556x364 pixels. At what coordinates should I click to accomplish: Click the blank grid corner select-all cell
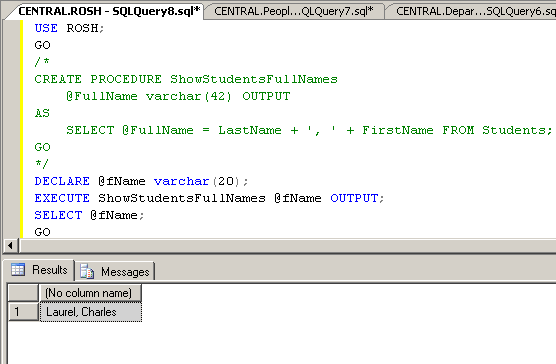point(23,293)
